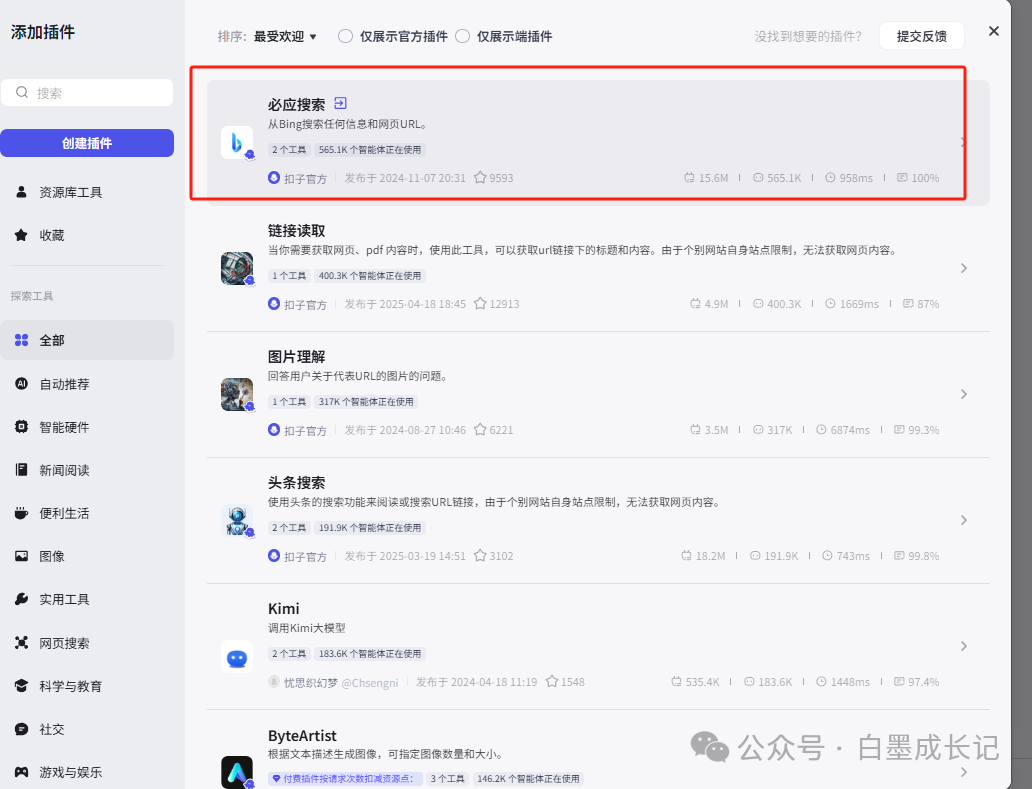Click the '565.1K 个智能体正在使用' tag
This screenshot has height=789, width=1032.
pos(370,150)
